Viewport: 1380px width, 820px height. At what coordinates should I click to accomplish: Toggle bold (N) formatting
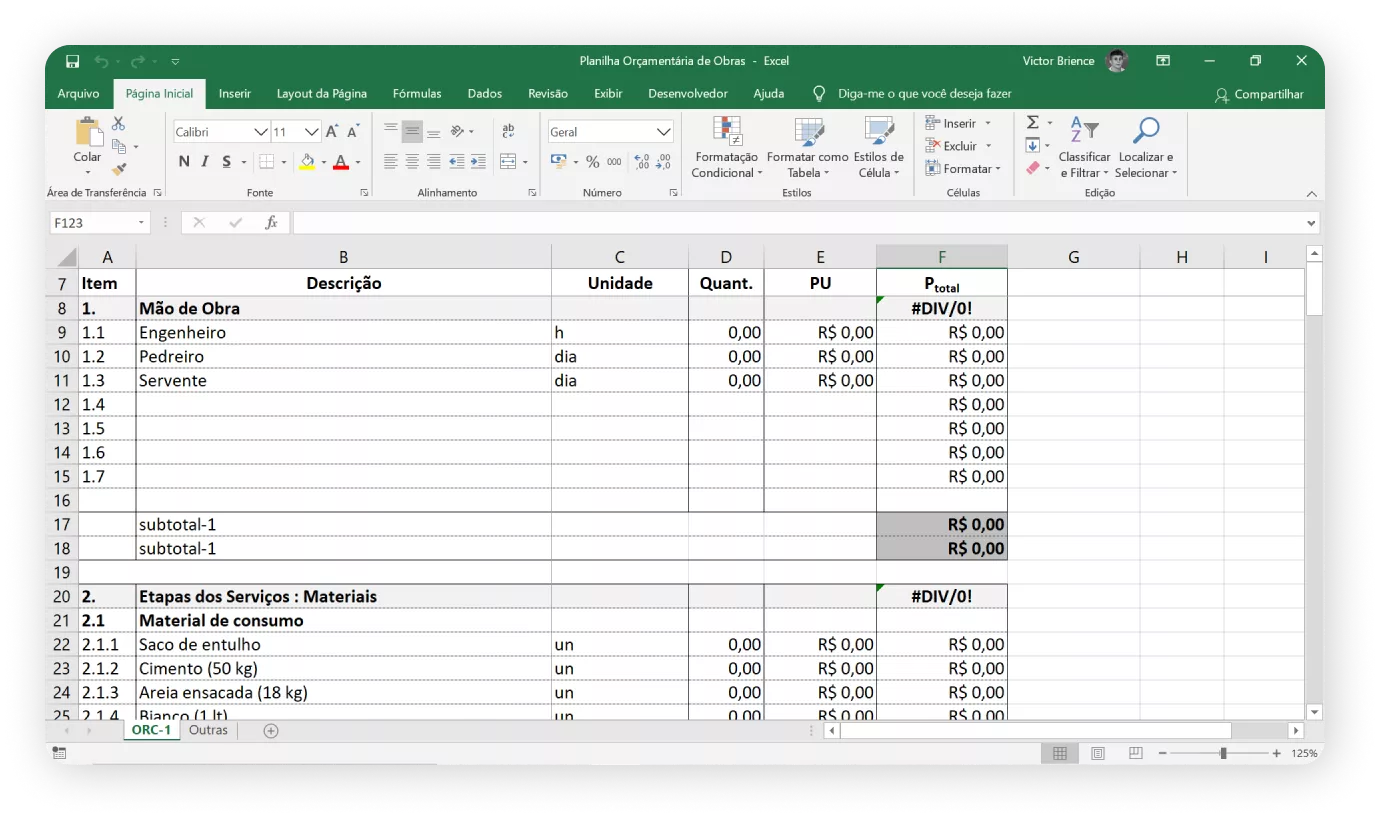[x=184, y=162]
